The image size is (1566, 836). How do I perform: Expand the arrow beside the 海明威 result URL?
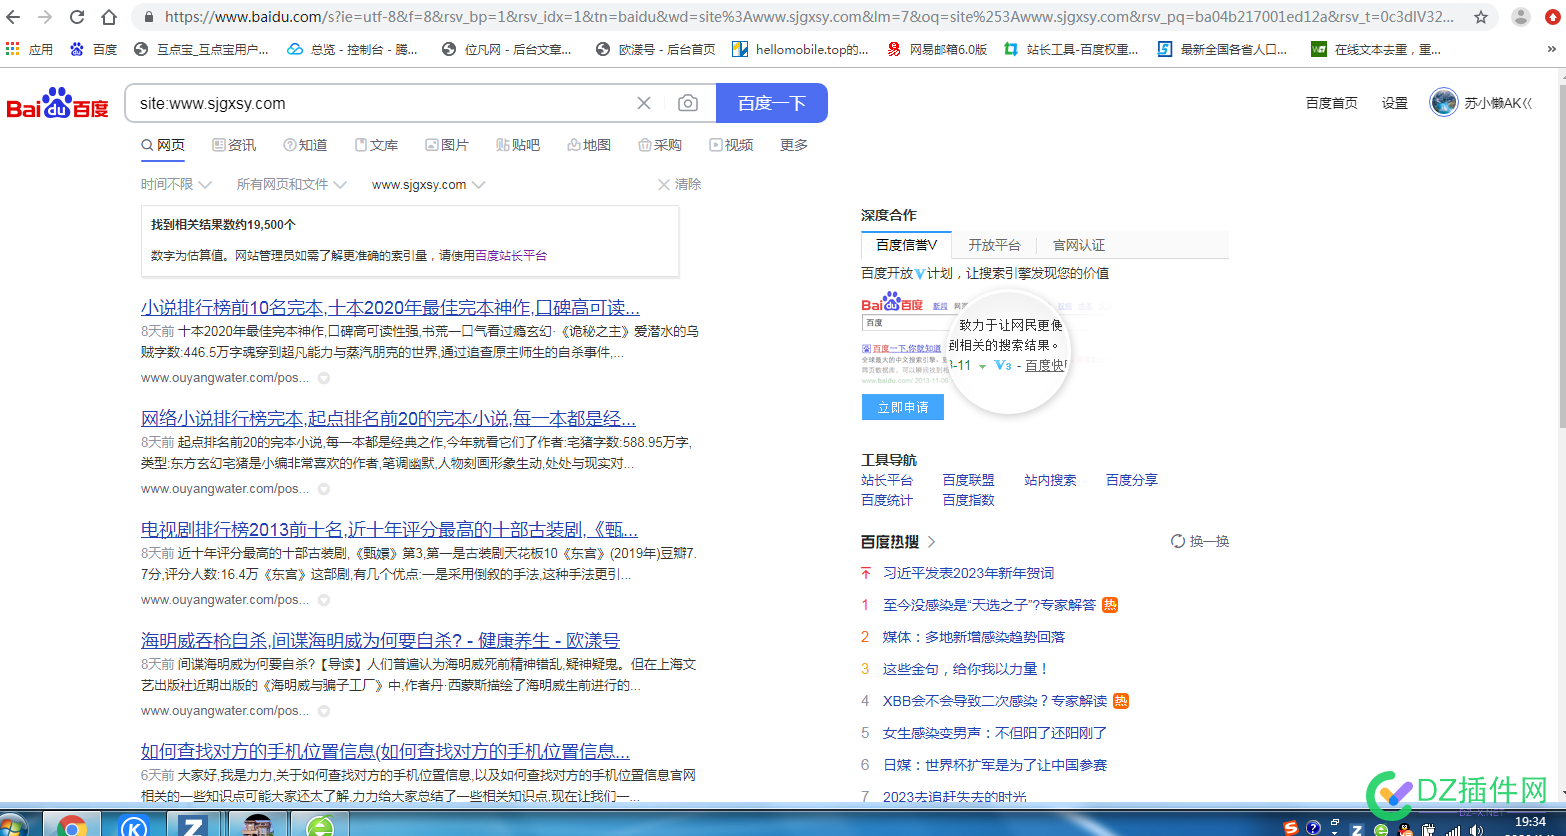click(x=323, y=712)
